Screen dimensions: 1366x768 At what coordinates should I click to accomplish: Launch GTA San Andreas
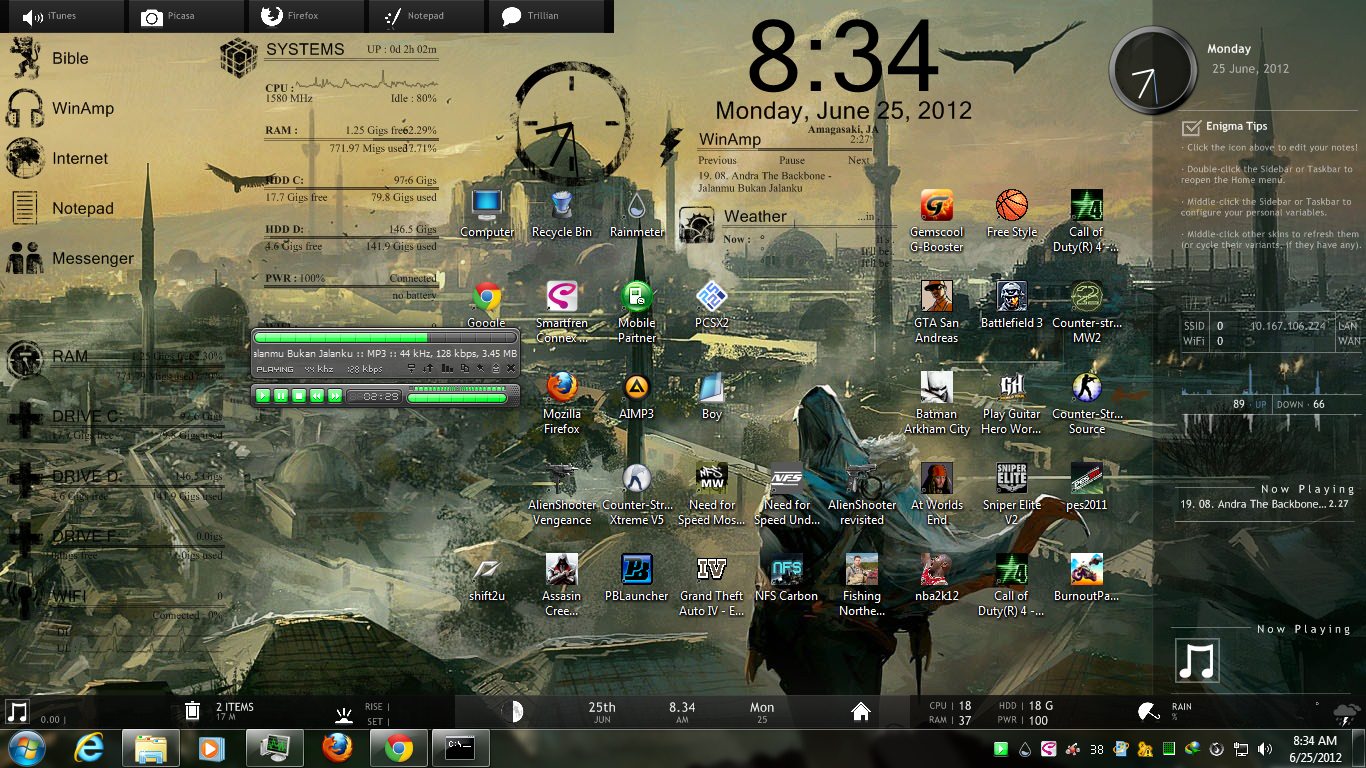pos(937,311)
